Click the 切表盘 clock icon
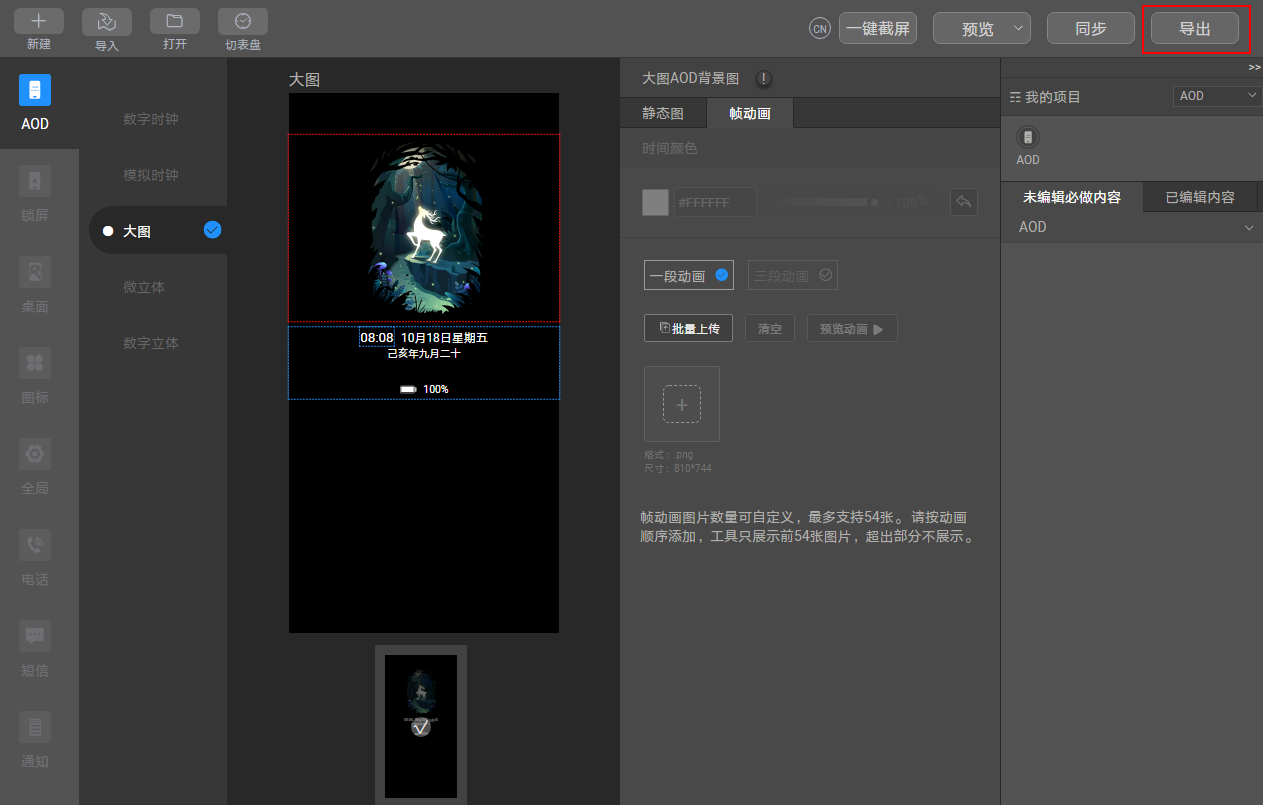This screenshot has height=805, width=1263. pos(243,21)
